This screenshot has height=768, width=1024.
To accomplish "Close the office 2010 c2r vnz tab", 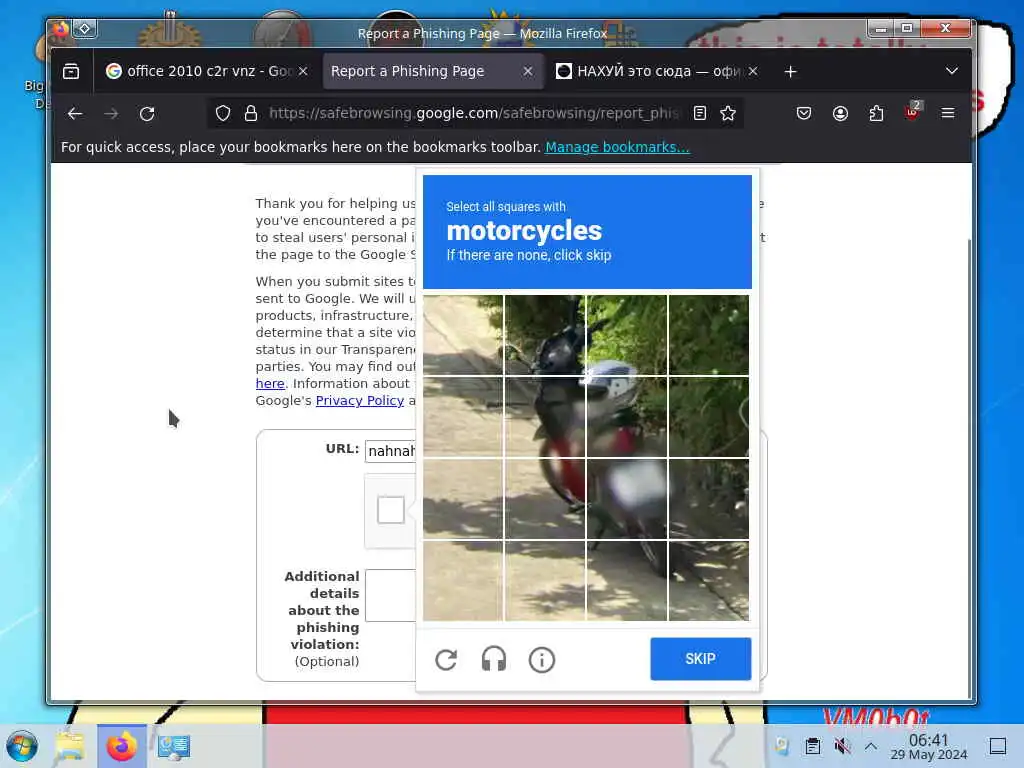I will click(x=303, y=71).
